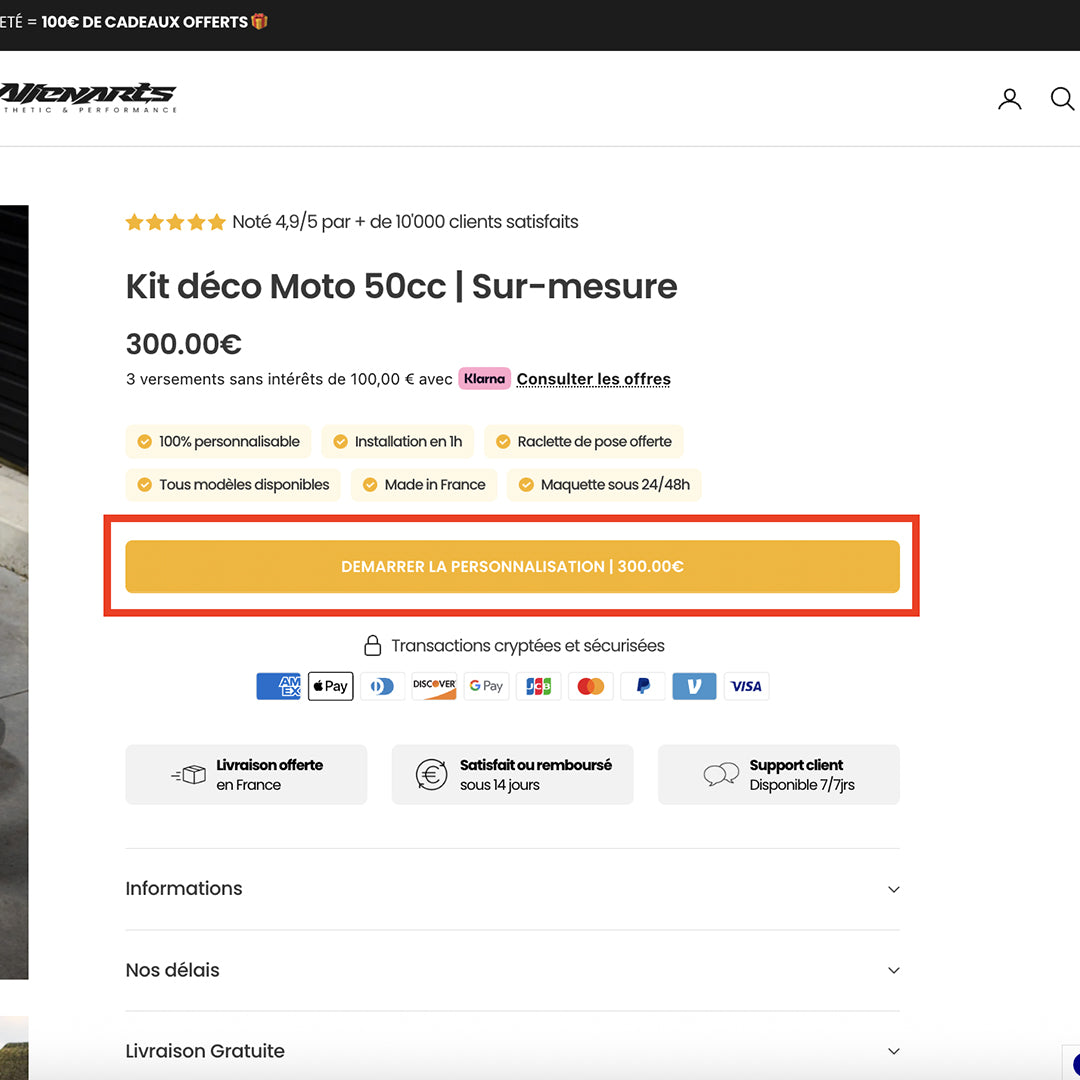The image size is (1080, 1080).
Task: Click the search magnifier icon
Action: tap(1061, 99)
